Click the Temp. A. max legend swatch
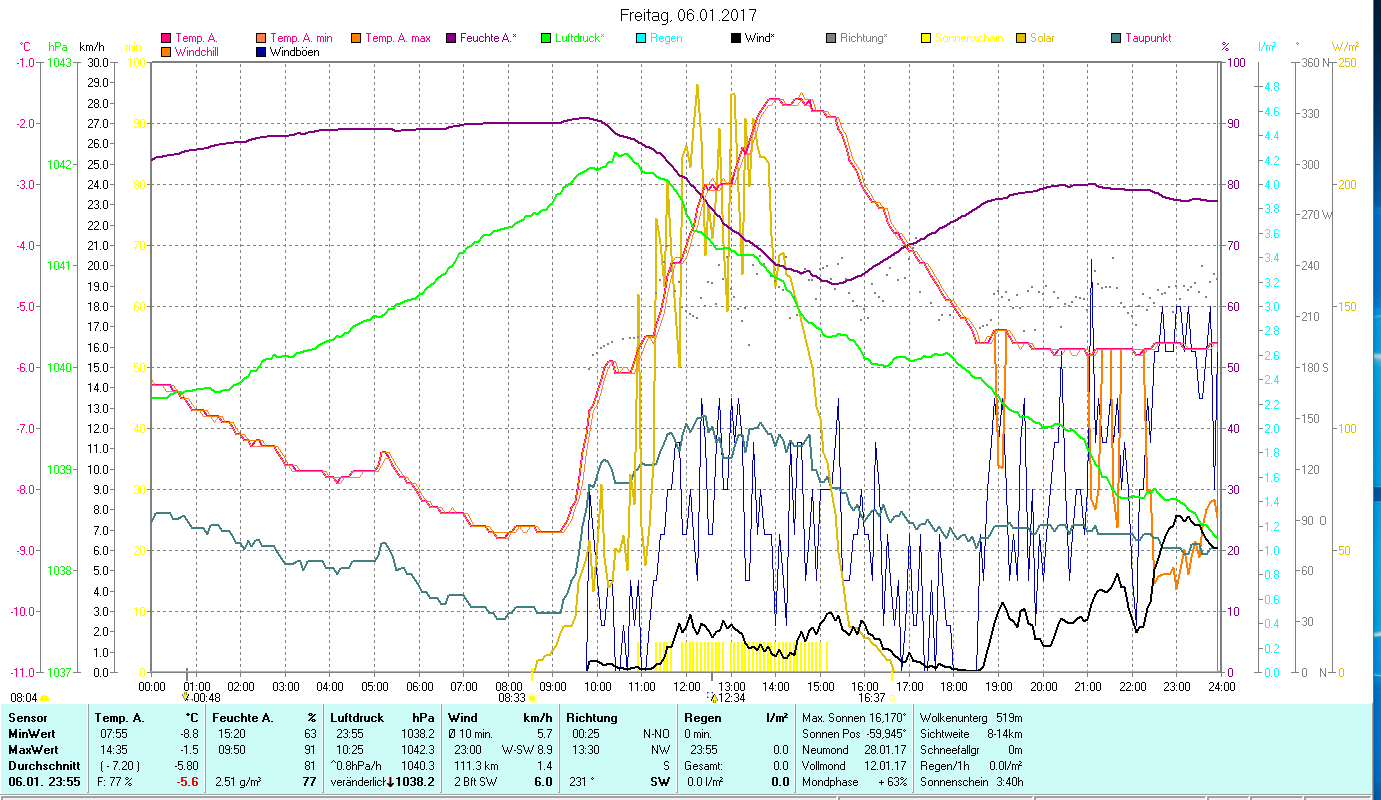Image resolution: width=1381 pixels, height=800 pixels. point(356,38)
